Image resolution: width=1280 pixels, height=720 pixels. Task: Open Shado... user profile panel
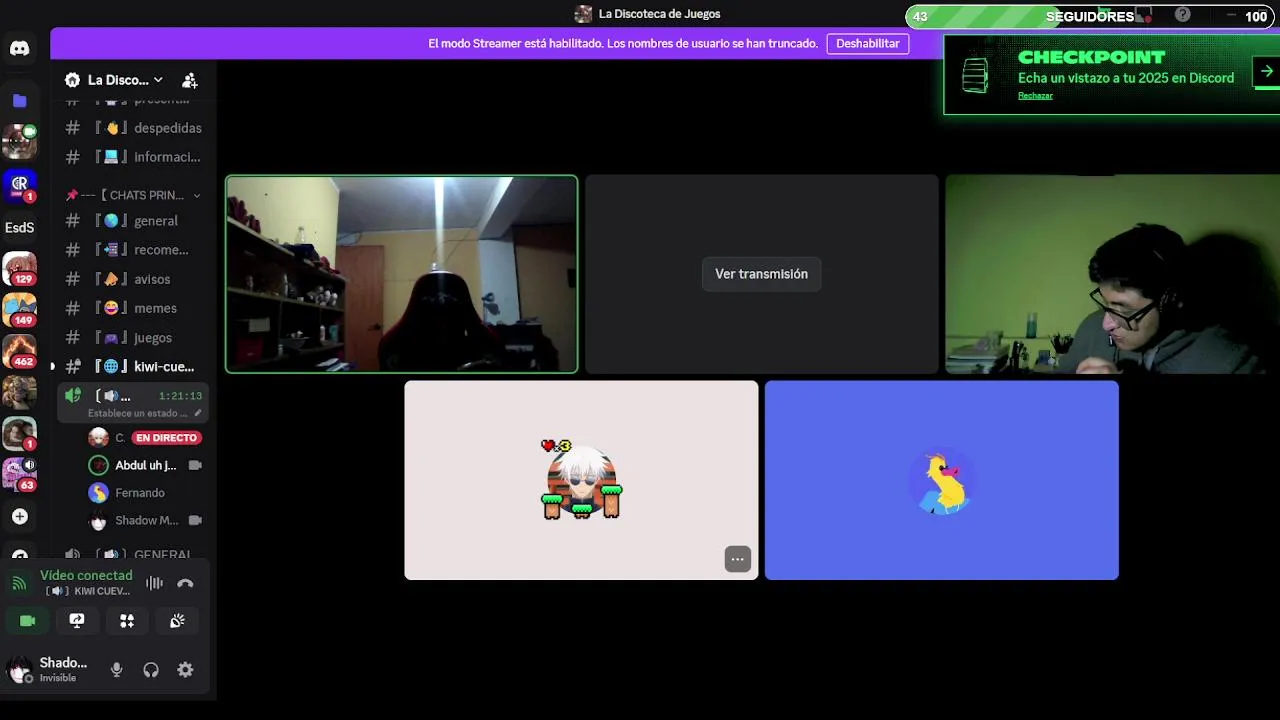click(x=50, y=670)
